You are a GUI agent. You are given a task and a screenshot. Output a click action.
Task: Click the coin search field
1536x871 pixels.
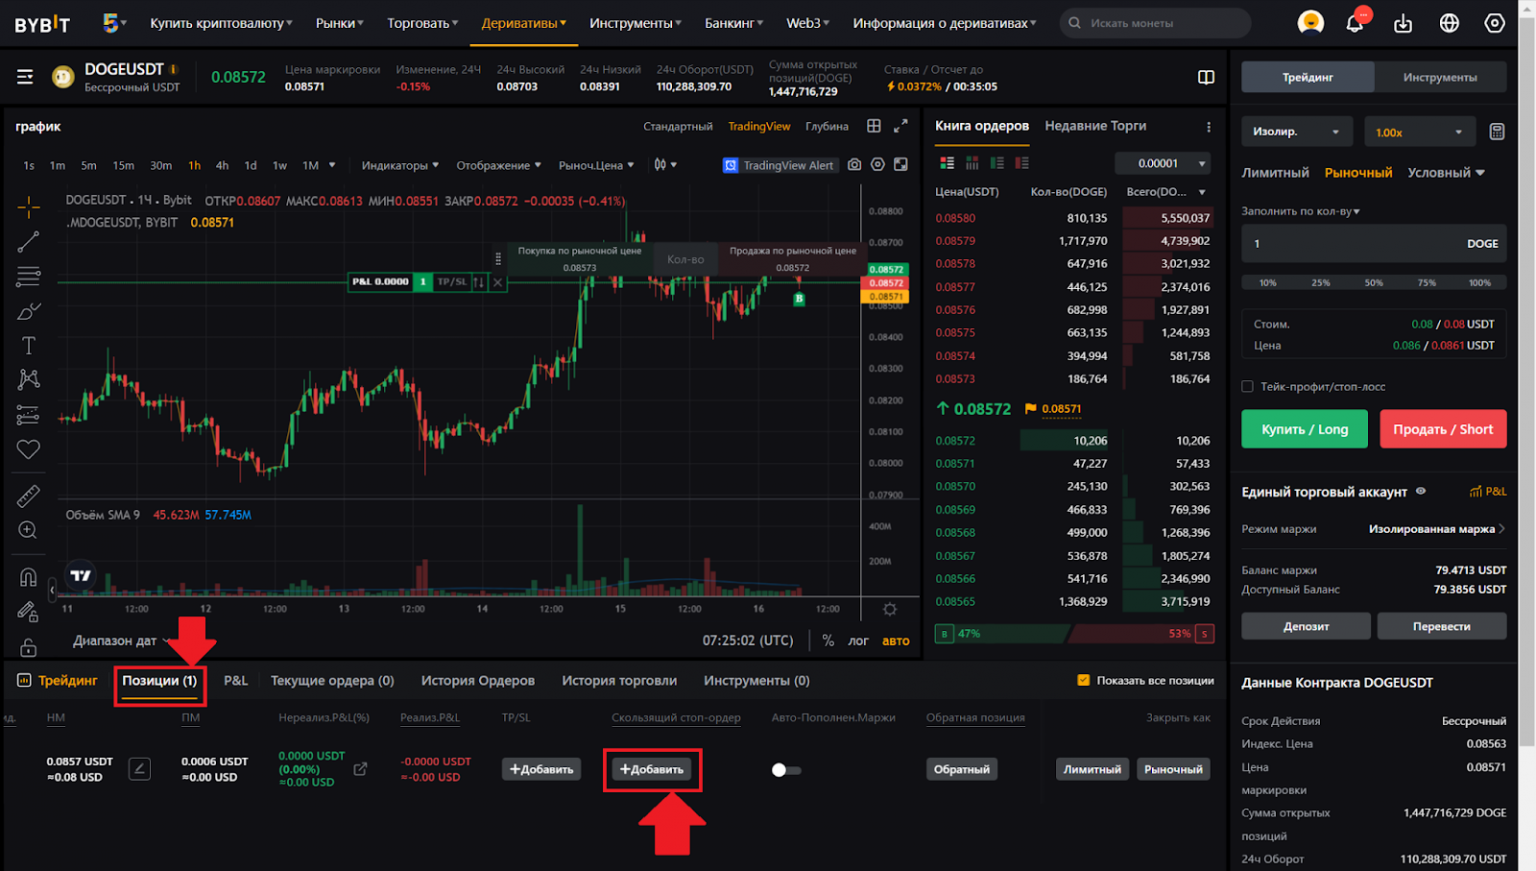coord(1160,23)
